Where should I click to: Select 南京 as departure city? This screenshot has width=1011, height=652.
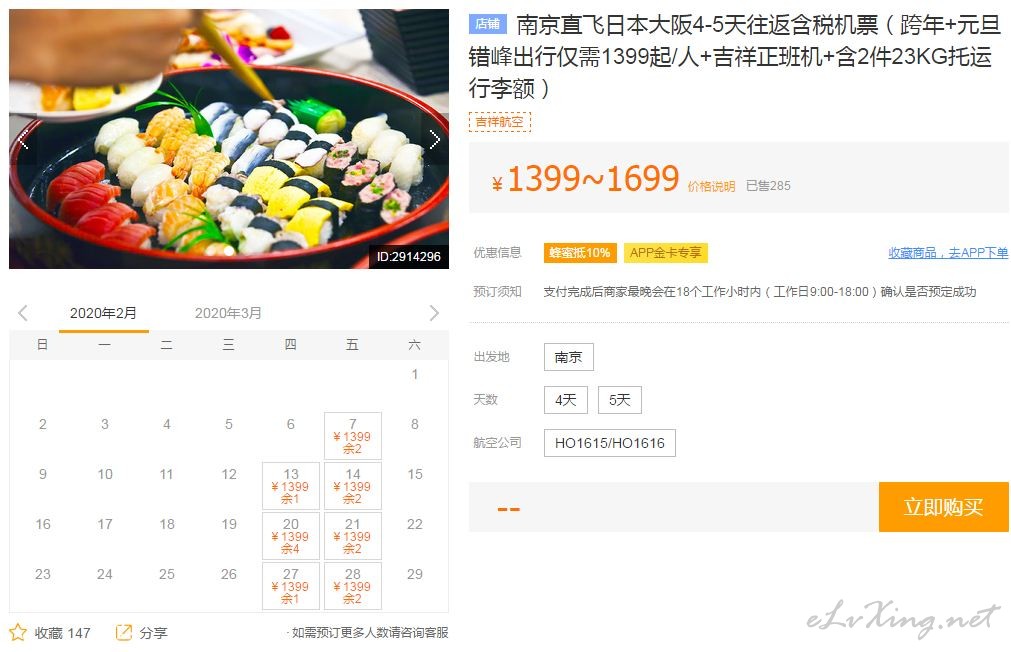tap(569, 357)
